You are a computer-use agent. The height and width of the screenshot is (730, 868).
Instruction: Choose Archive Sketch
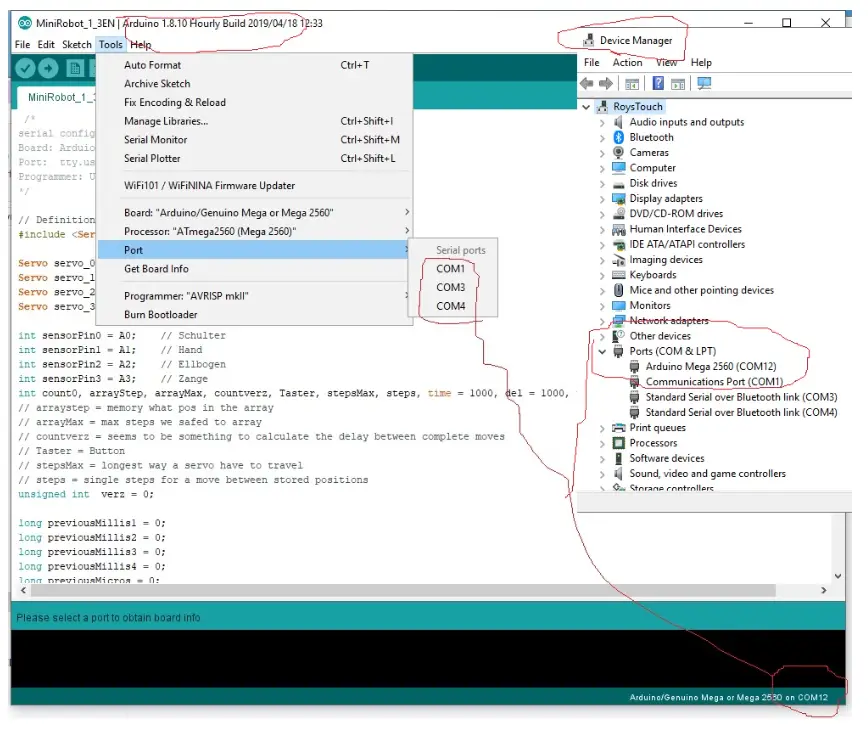click(x=255, y=84)
